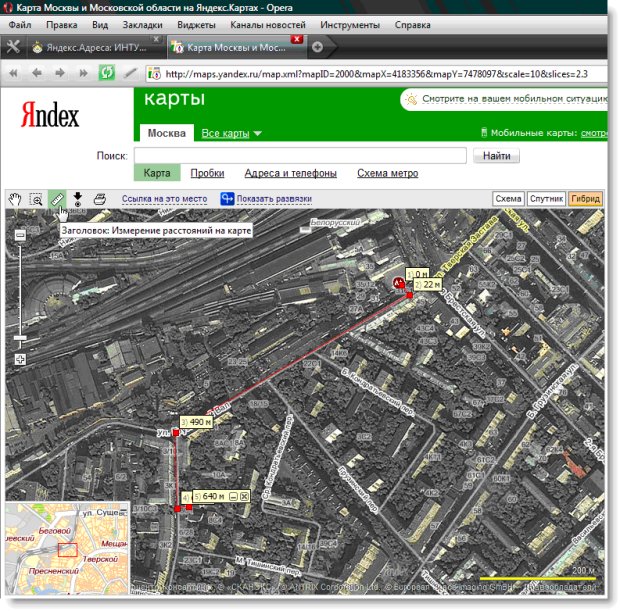Switch to Схема map view
620x611 pixels.
click(508, 199)
